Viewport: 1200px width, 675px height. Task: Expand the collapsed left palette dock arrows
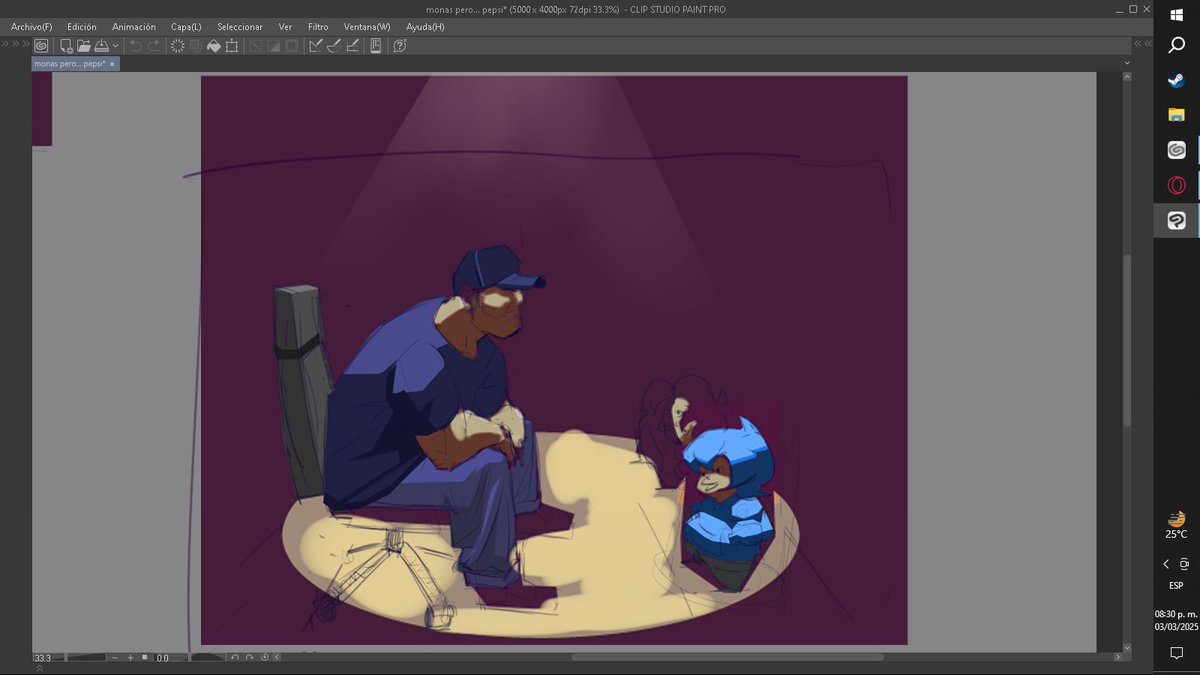pos(15,44)
